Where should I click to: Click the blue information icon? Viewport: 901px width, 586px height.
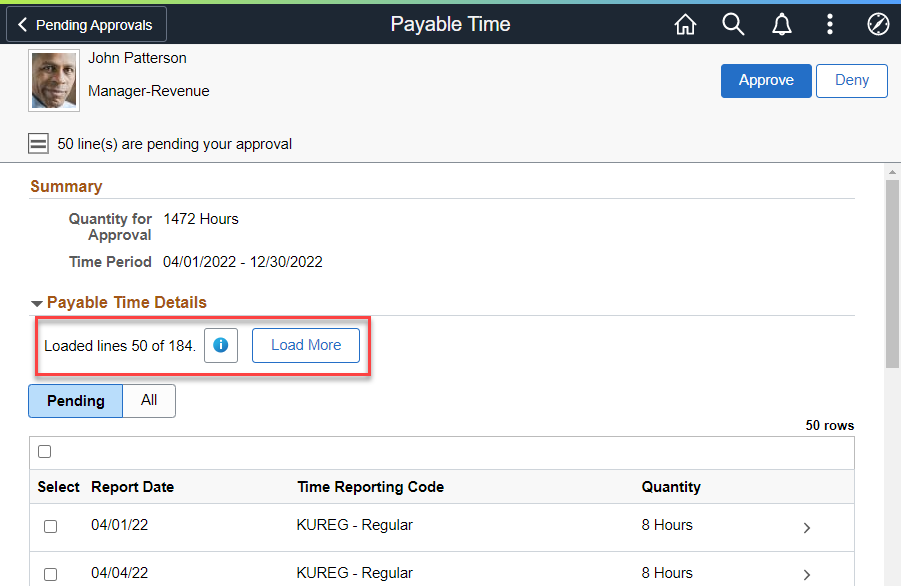(221, 345)
